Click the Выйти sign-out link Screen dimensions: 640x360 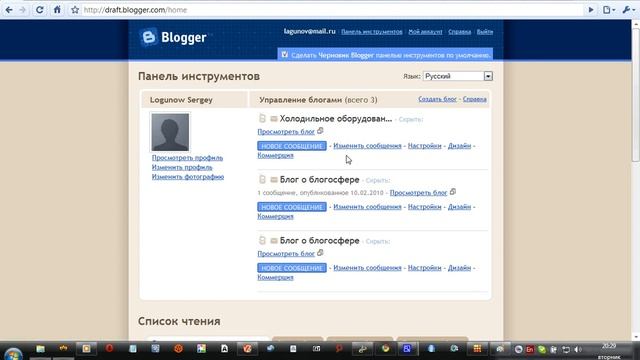click(485, 32)
